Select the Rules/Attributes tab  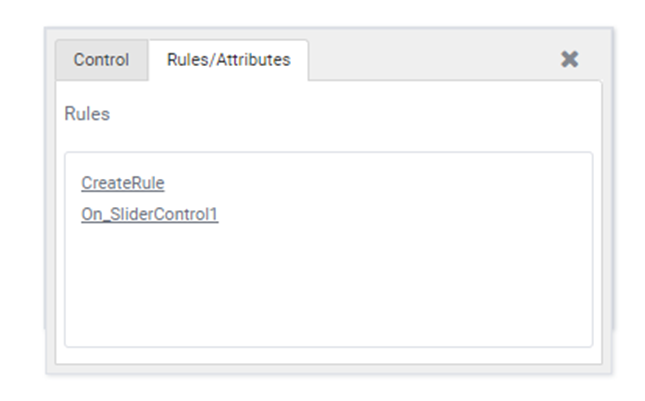229,60
